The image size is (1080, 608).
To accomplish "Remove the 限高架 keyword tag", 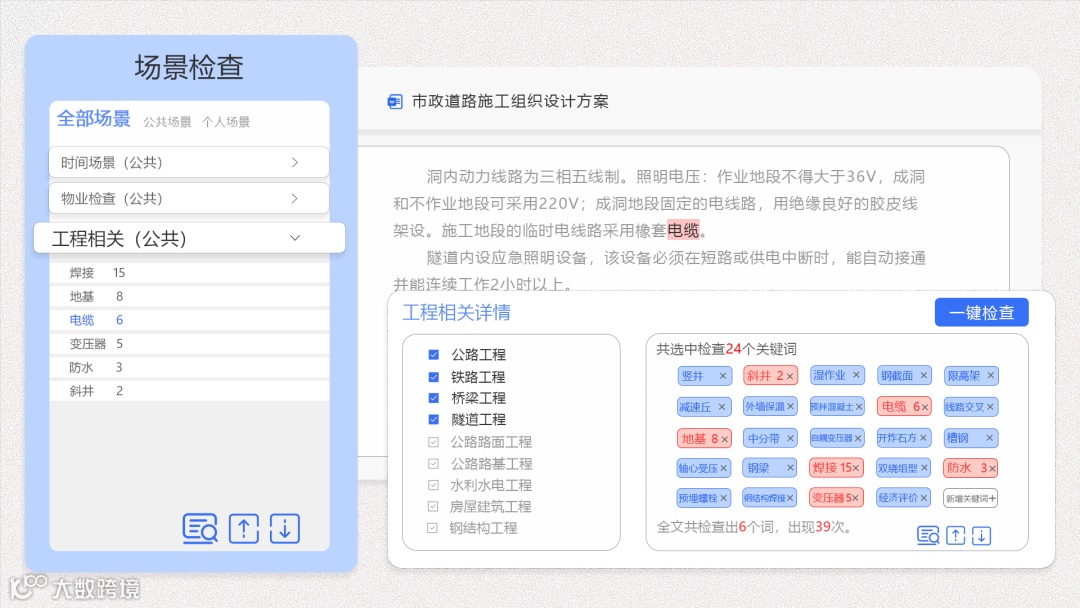I will point(990,375).
